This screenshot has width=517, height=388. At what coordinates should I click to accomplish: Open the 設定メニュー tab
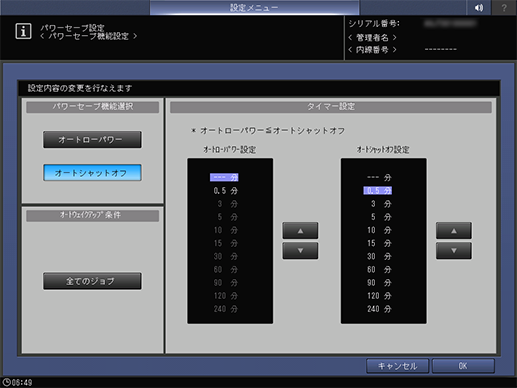[x=254, y=7]
